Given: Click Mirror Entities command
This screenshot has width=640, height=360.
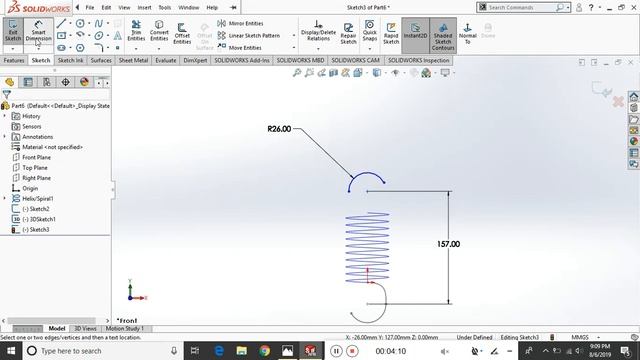Looking at the screenshot, I should tap(240, 24).
